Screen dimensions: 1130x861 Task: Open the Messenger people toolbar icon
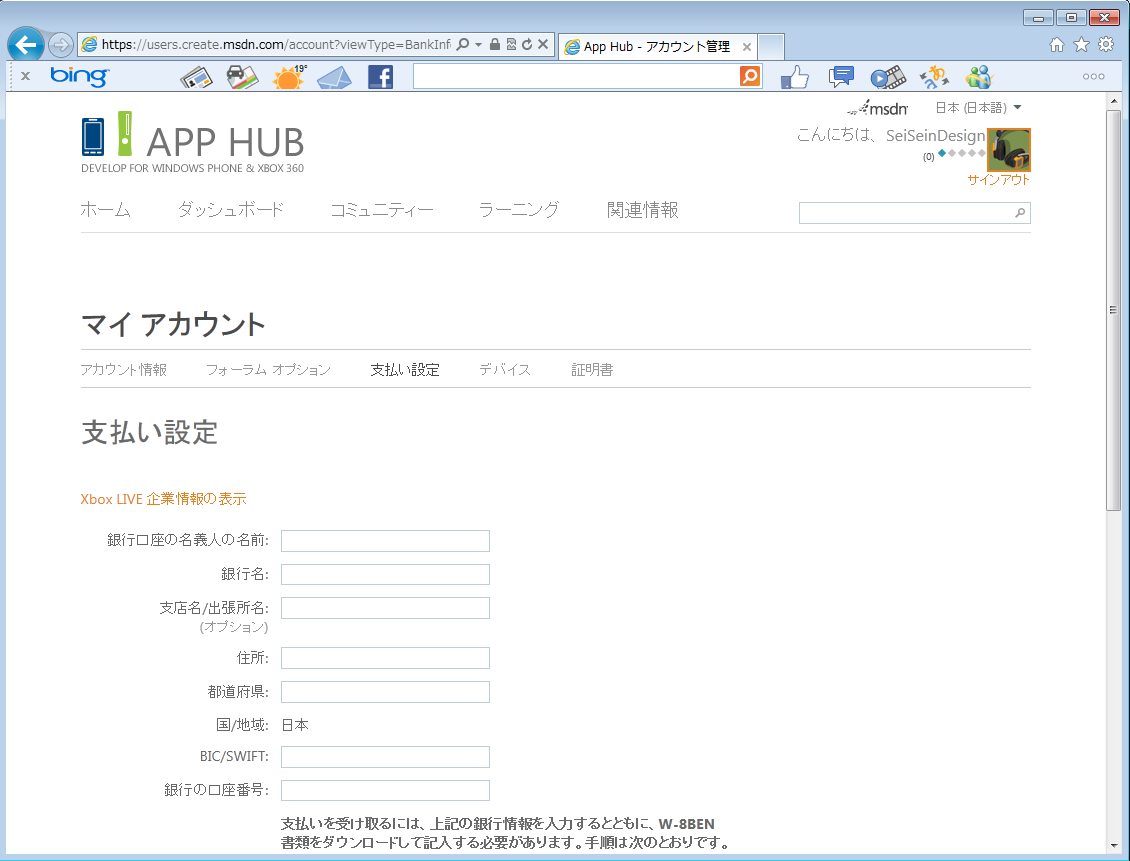980,76
